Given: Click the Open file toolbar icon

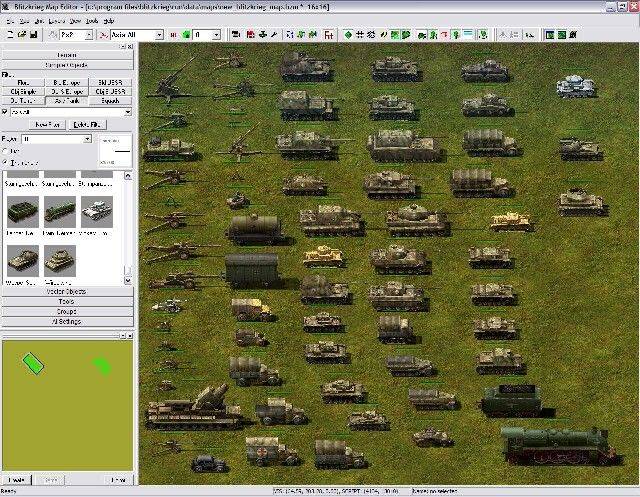Looking at the screenshot, I should (21, 35).
